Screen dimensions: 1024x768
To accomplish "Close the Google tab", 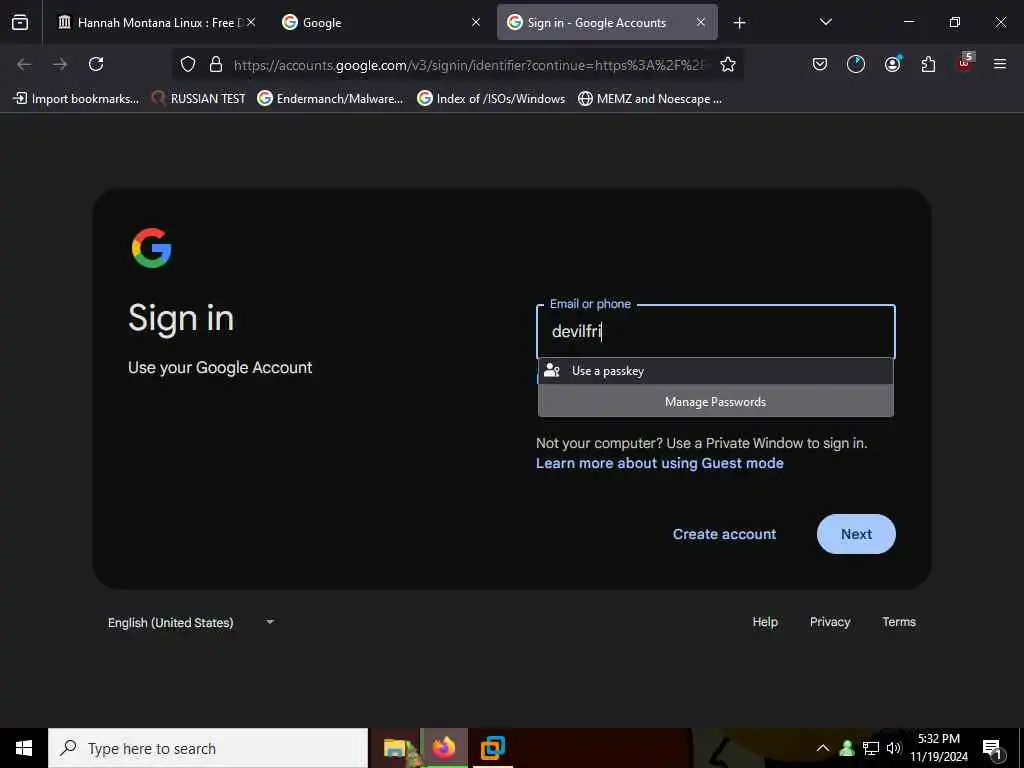I will point(476,22).
